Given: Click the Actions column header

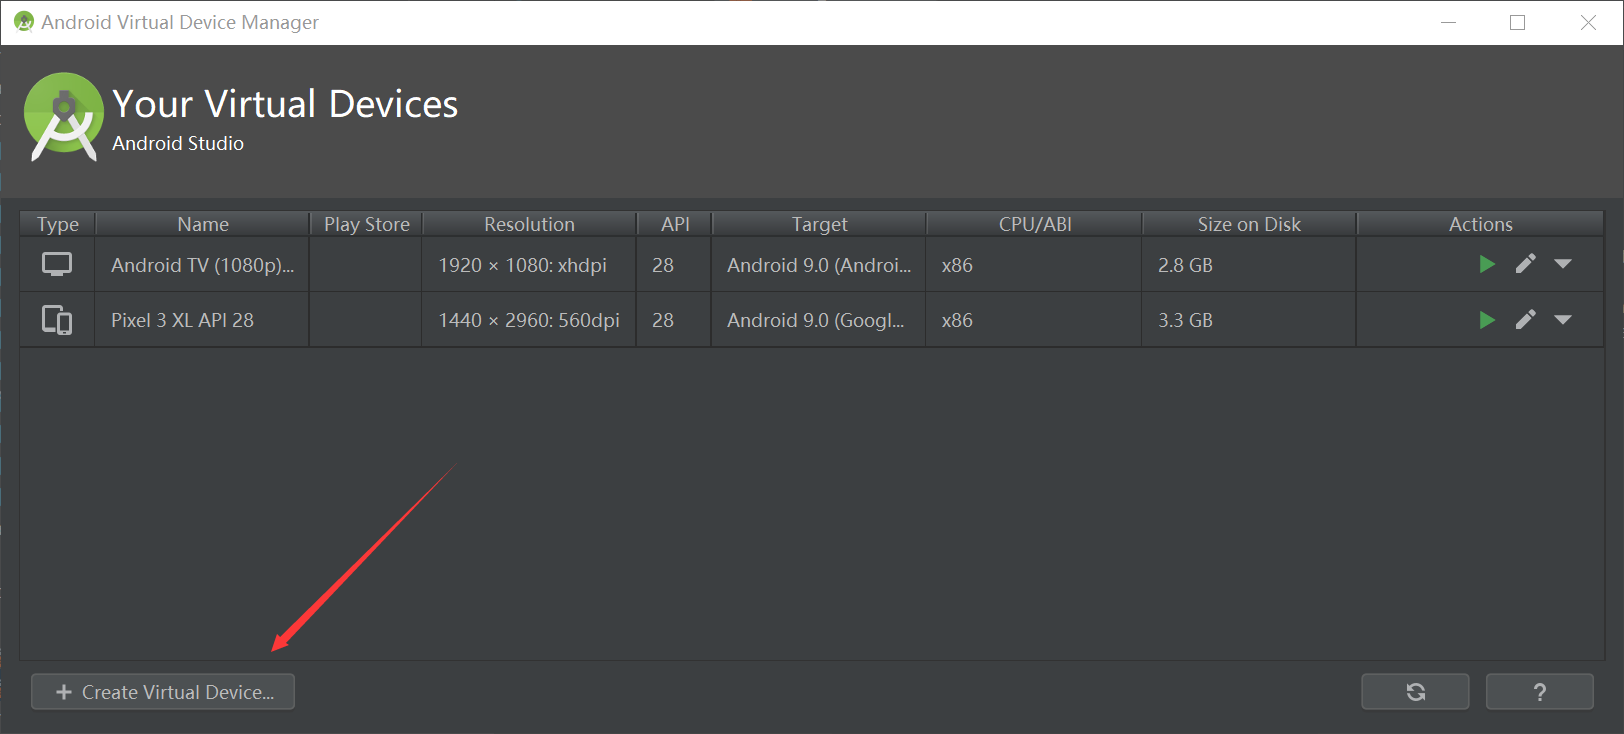Looking at the screenshot, I should 1480,224.
